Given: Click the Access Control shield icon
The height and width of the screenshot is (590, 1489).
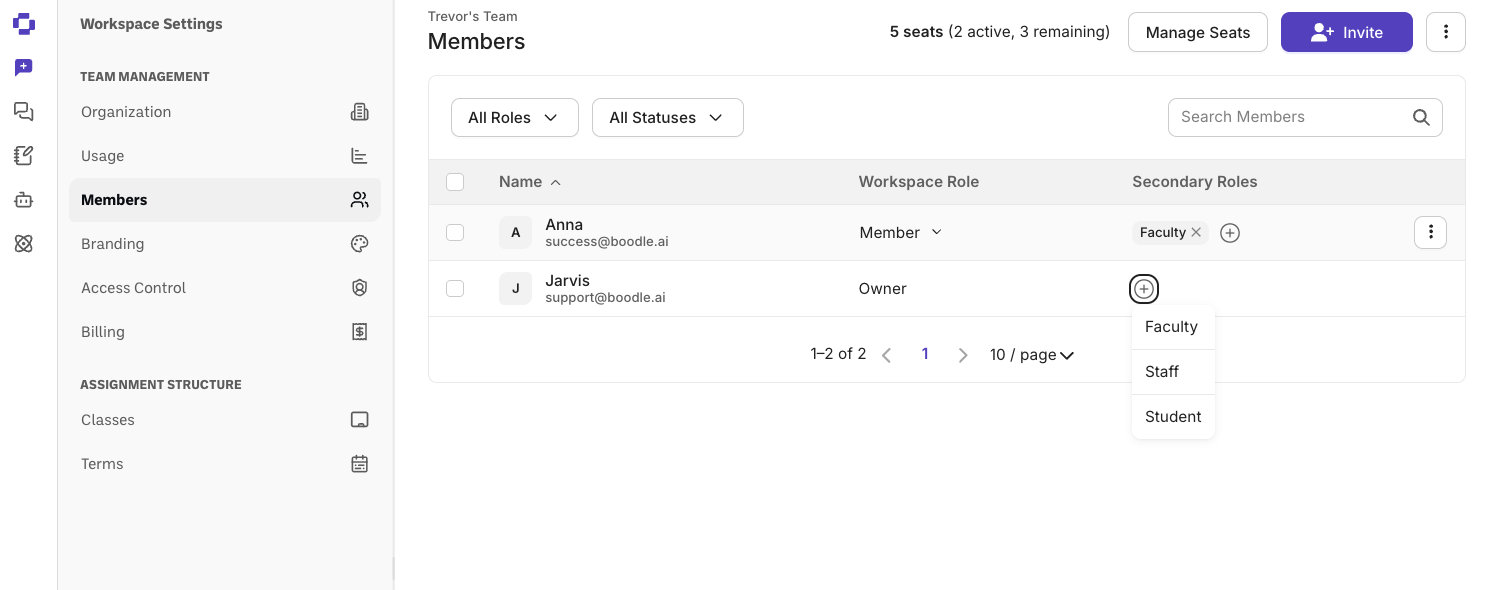Looking at the screenshot, I should [360, 288].
